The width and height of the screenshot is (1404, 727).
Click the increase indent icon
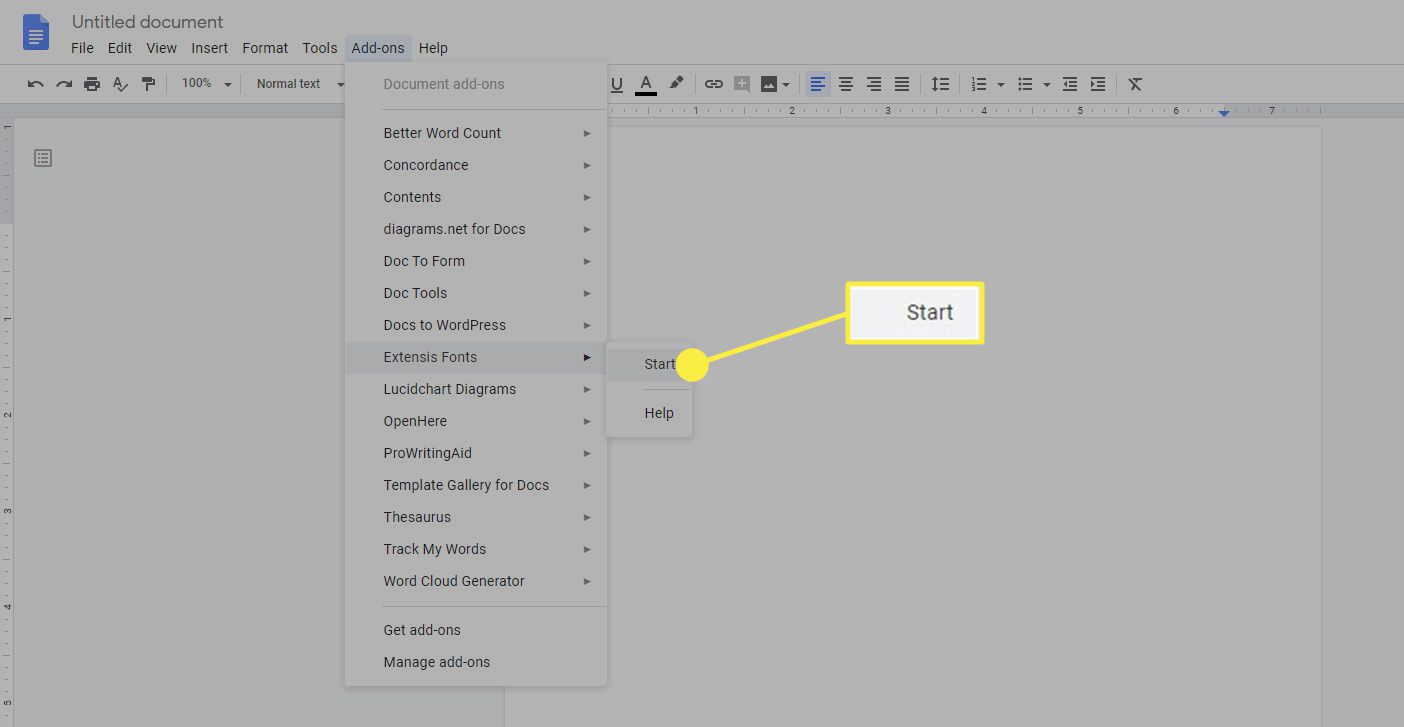tap(1098, 84)
